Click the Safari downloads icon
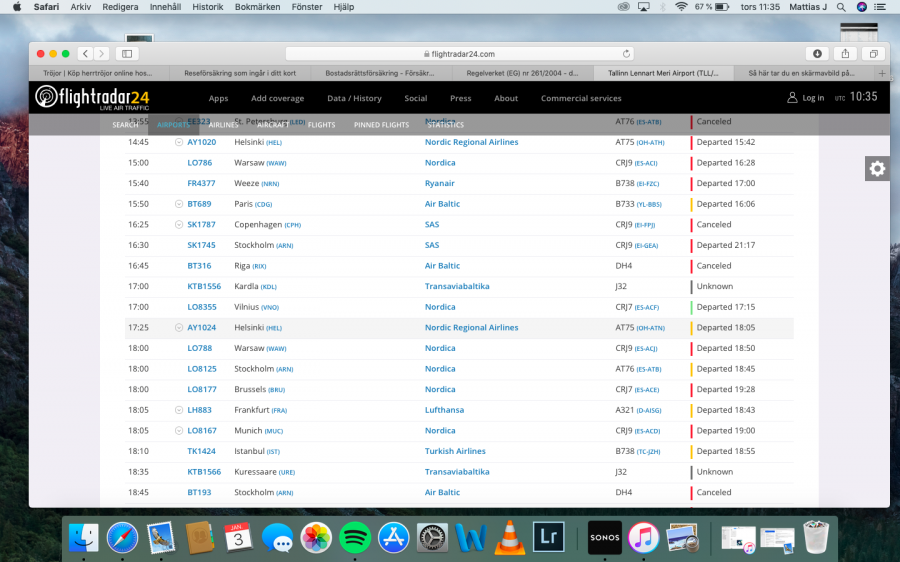The image size is (900, 562). pos(817,54)
